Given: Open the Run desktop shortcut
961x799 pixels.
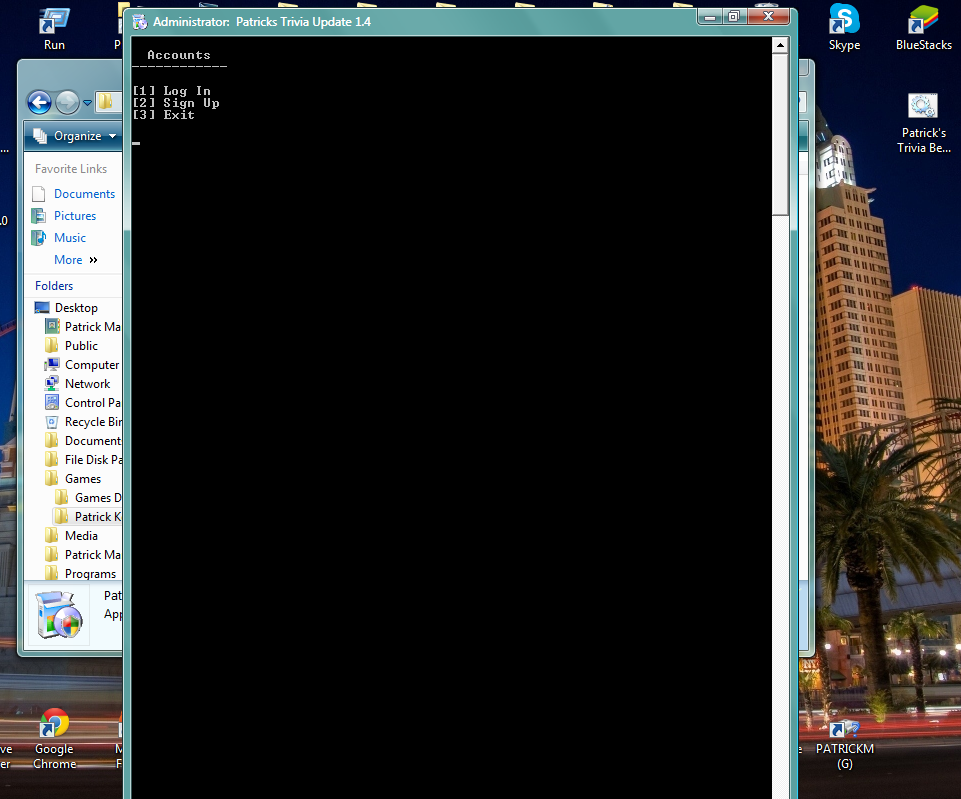Looking at the screenshot, I should click(54, 29).
